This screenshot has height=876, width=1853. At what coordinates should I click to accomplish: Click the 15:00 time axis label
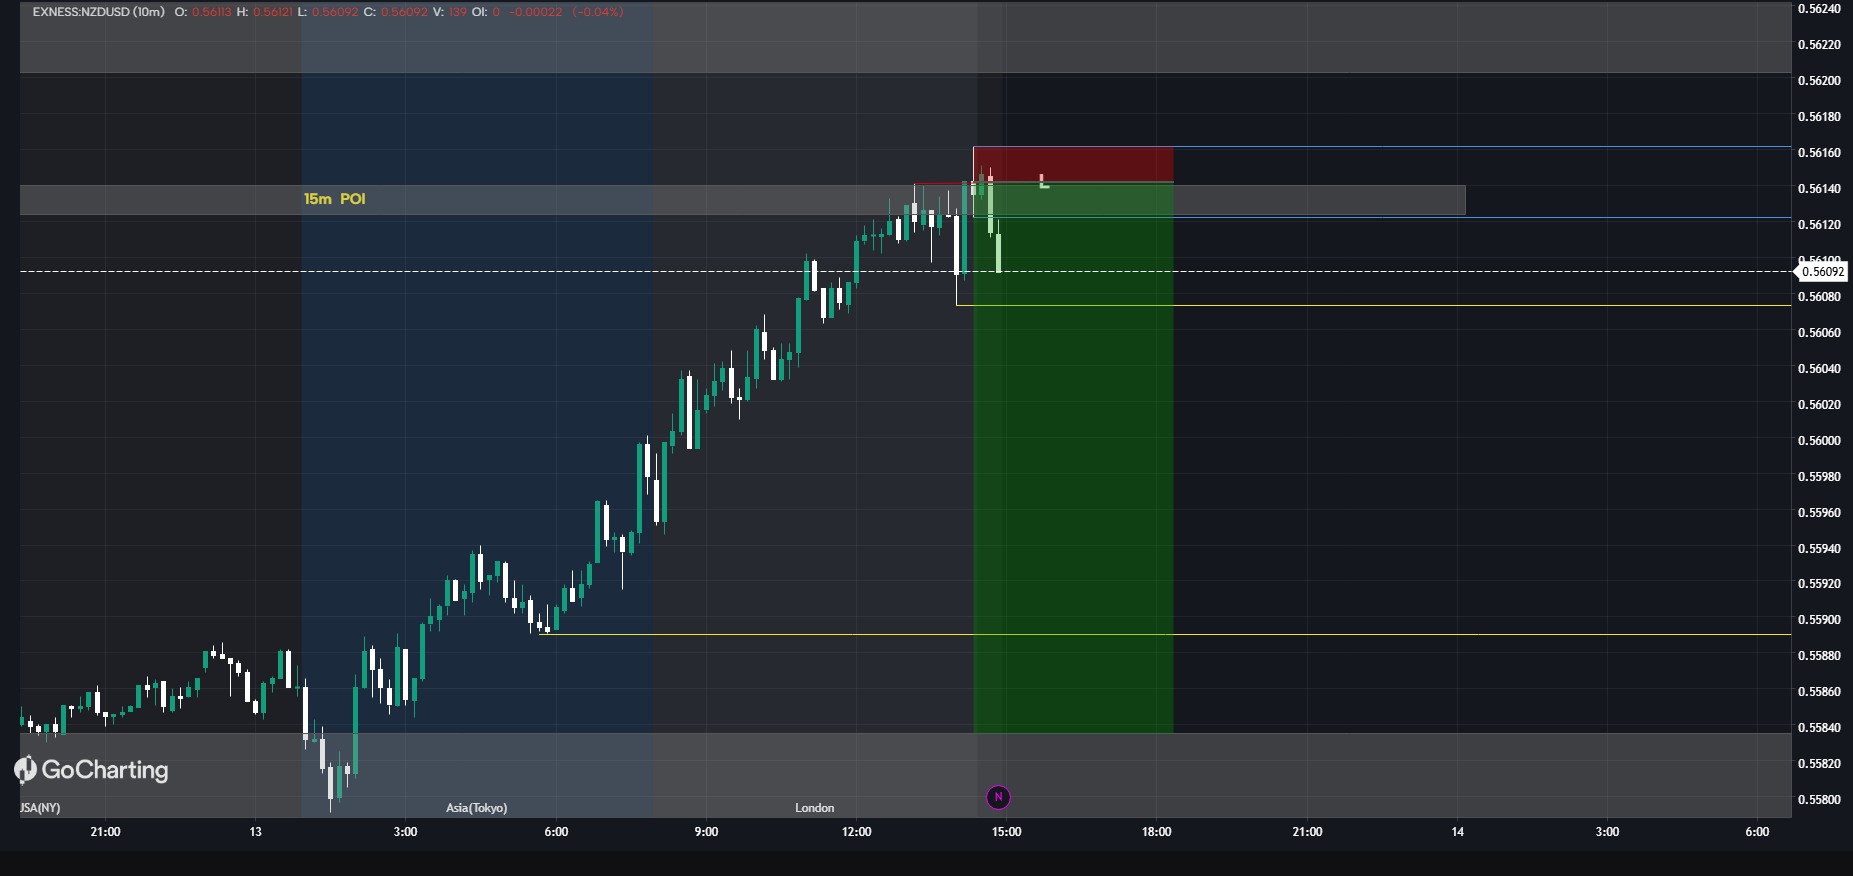coord(1006,832)
